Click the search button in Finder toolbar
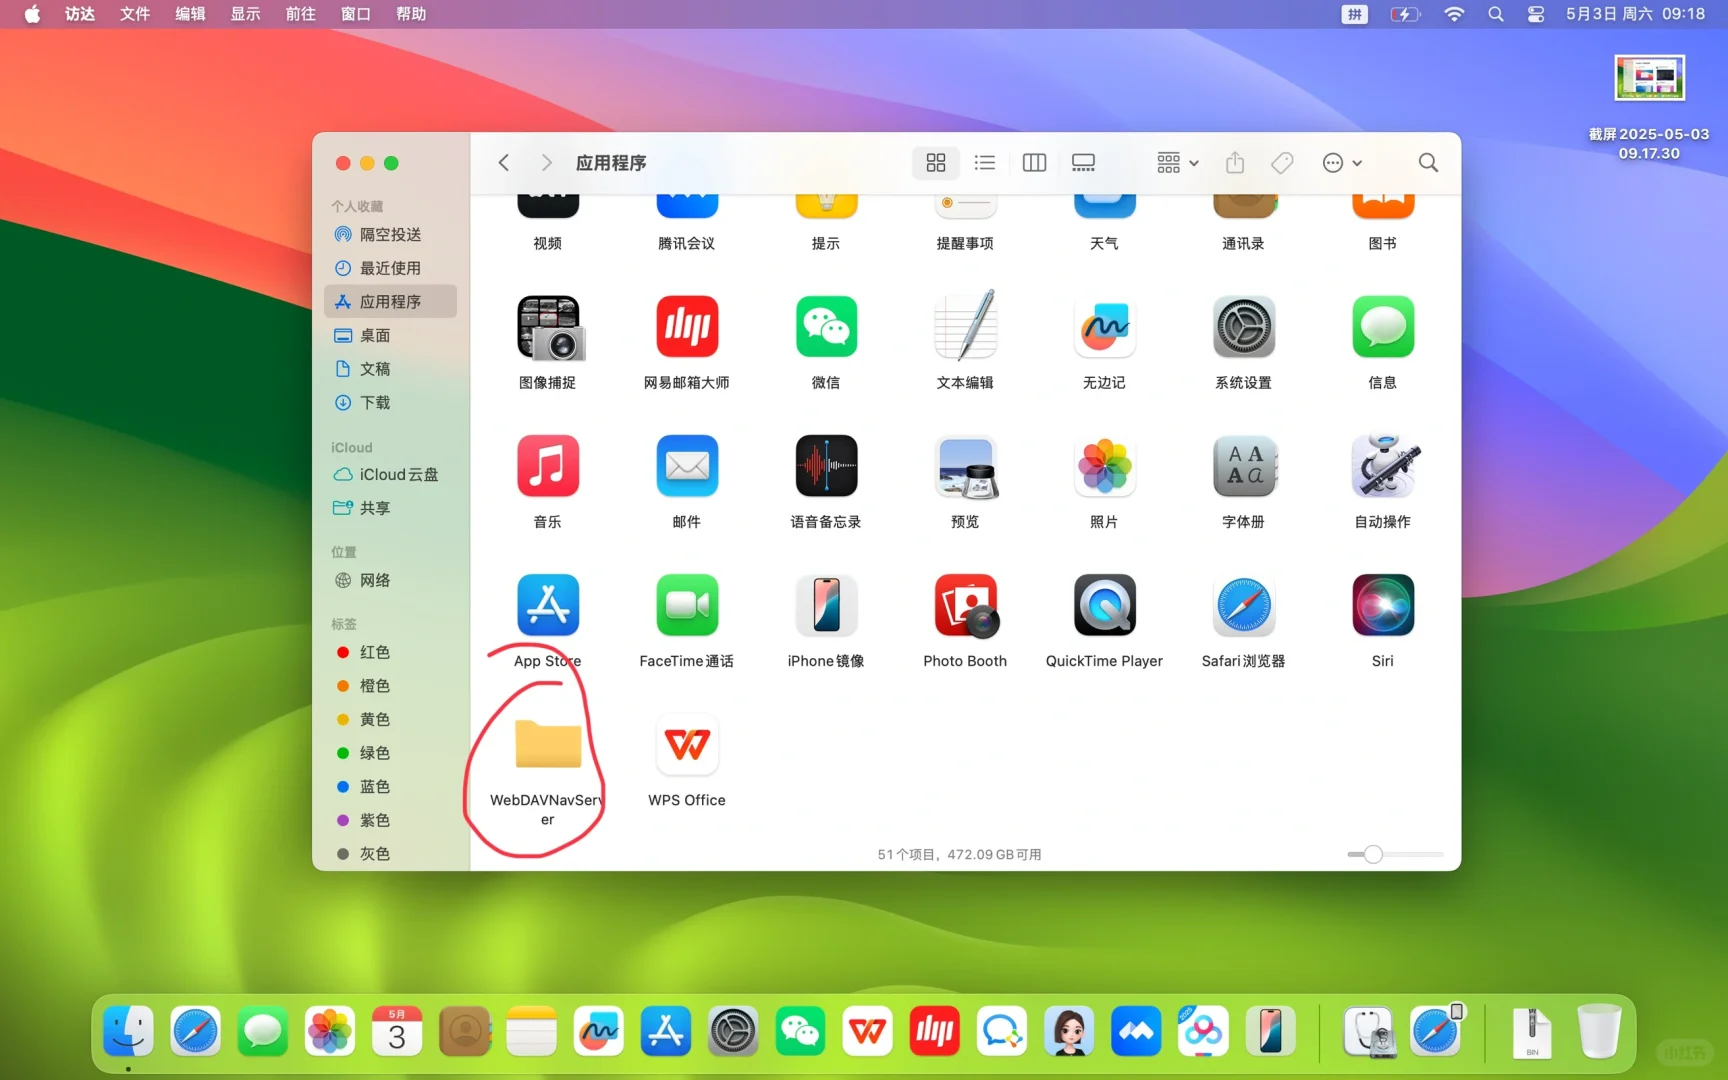 point(1428,162)
